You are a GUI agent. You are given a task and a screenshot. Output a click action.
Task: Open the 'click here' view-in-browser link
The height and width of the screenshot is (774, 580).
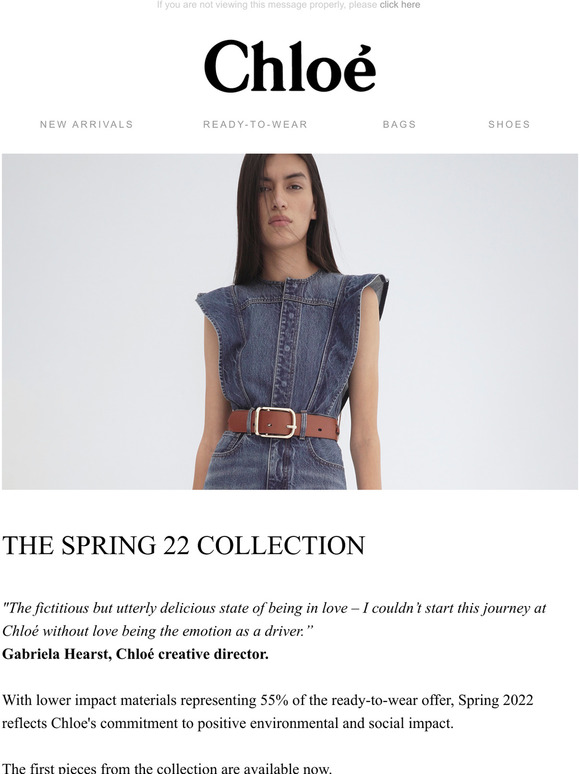pyautogui.click(x=400, y=4)
